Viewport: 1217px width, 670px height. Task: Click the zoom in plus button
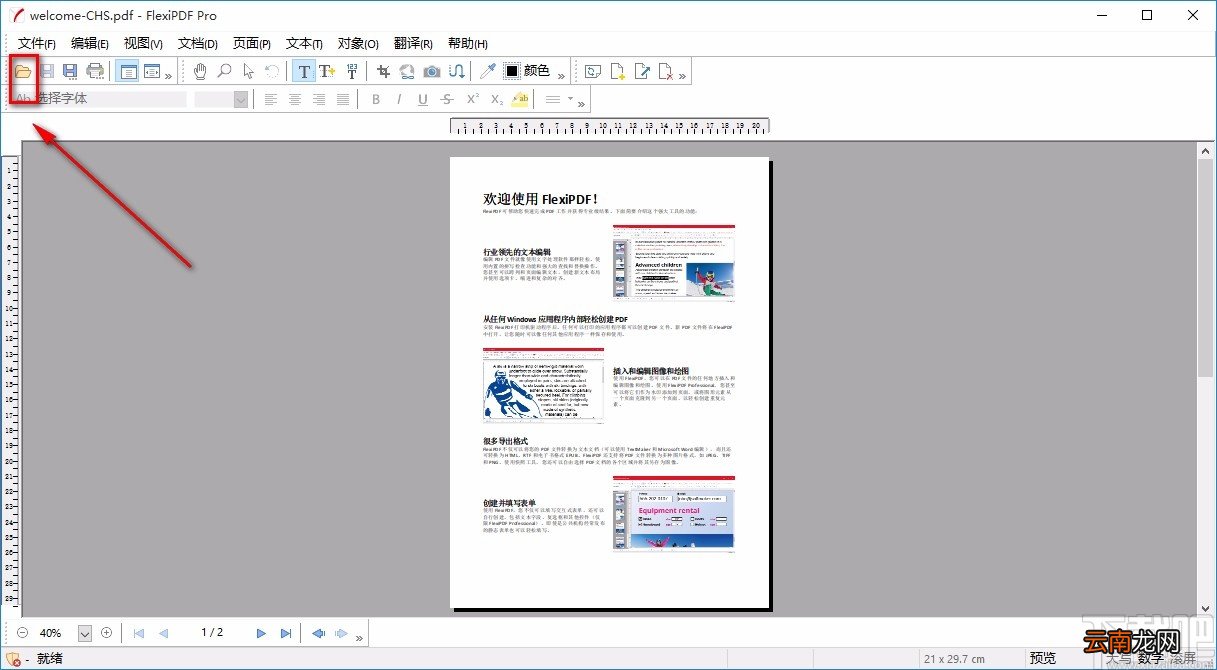(106, 633)
